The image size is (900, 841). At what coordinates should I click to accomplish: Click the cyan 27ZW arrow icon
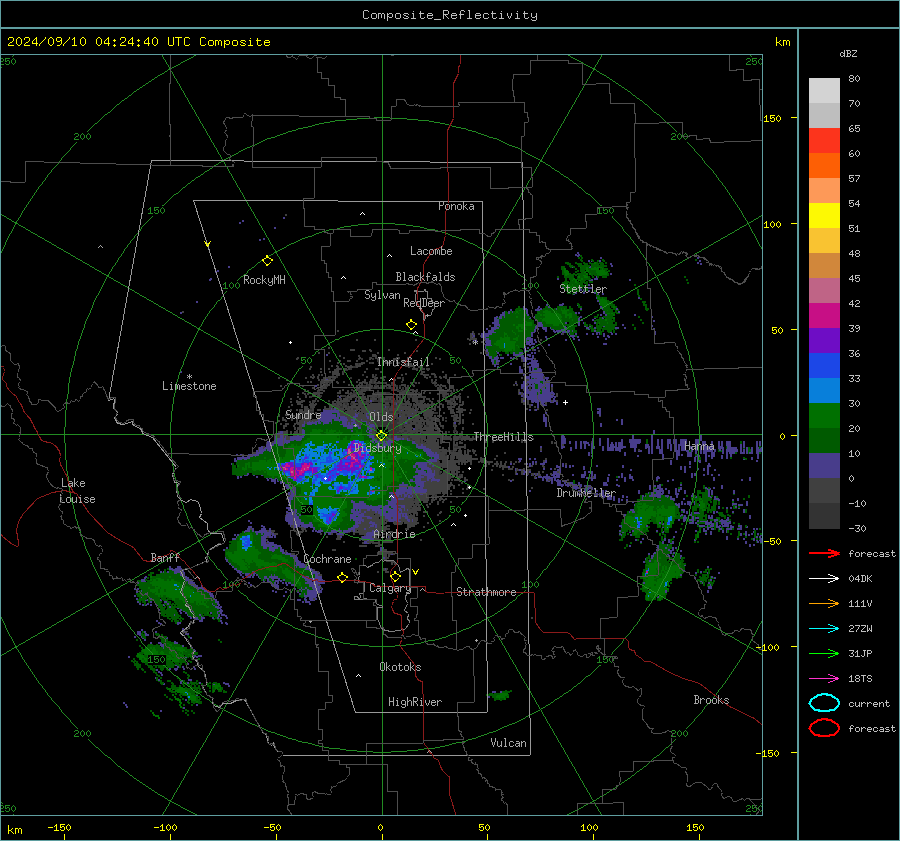point(824,629)
